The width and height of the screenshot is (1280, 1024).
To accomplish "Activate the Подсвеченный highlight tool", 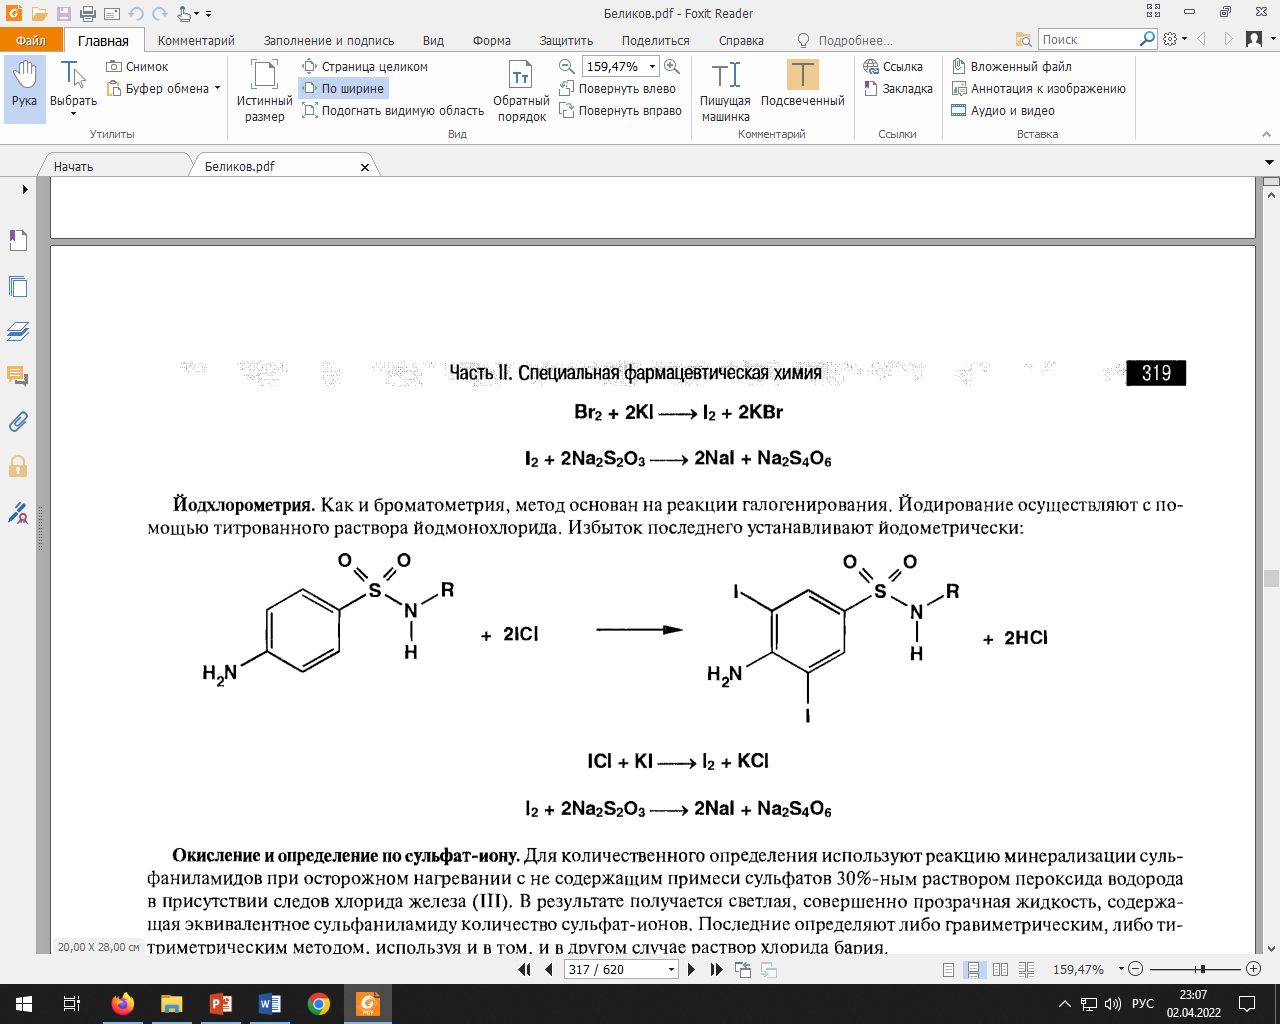I will [x=802, y=83].
